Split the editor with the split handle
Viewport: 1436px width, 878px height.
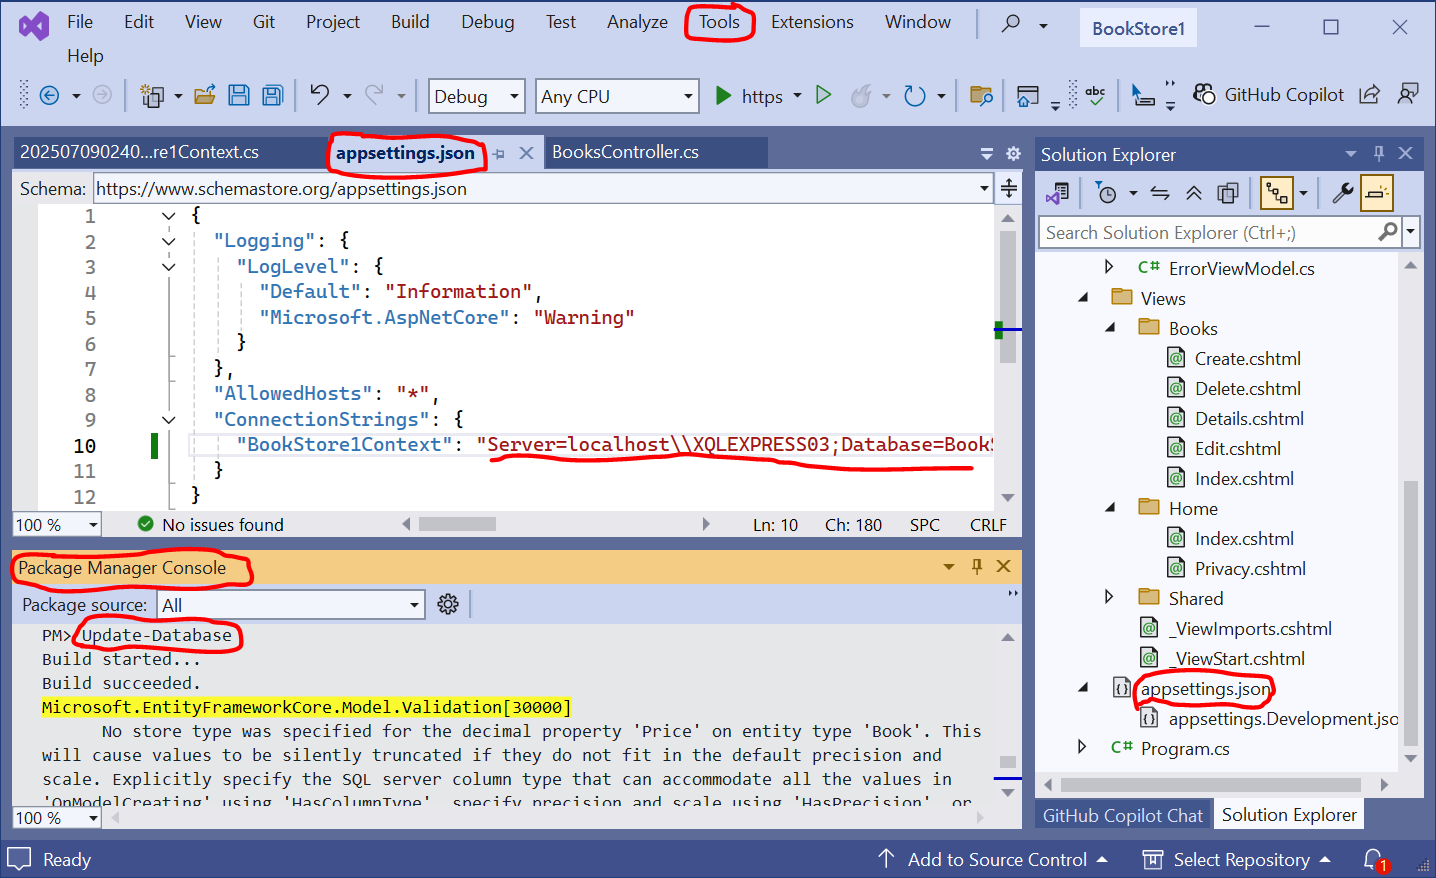pyautogui.click(x=1009, y=188)
